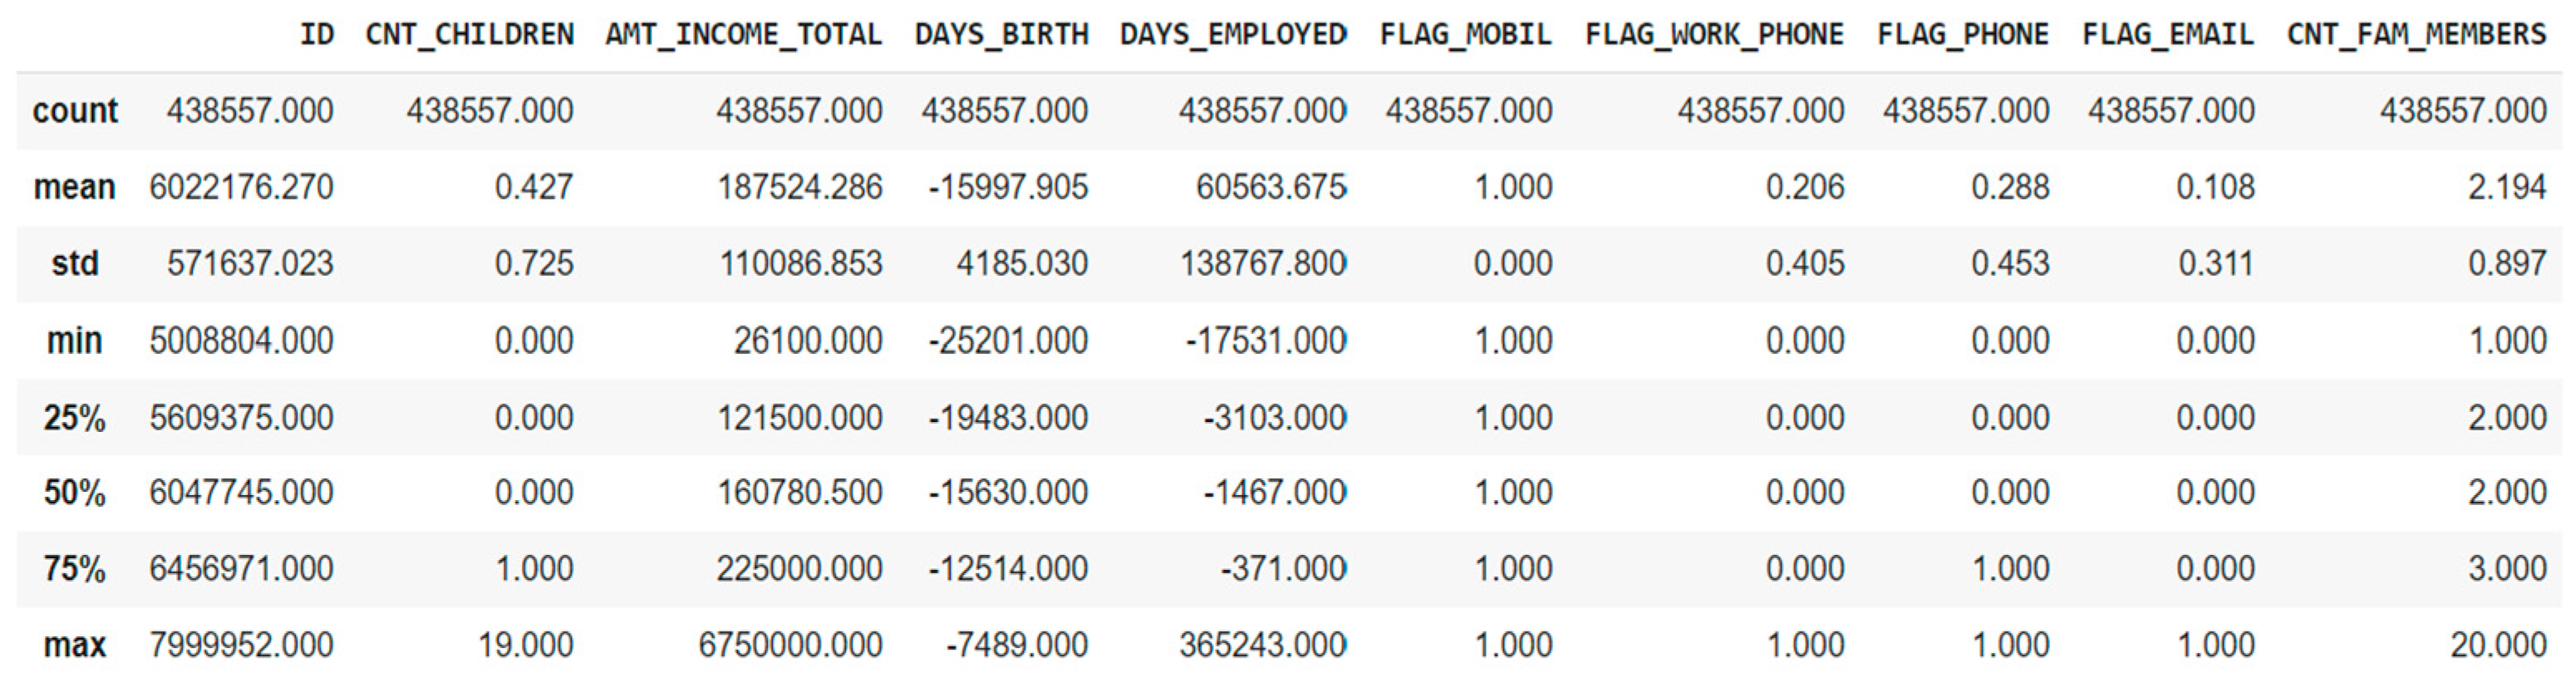
Task: Click the ID column header
Action: click(x=316, y=35)
